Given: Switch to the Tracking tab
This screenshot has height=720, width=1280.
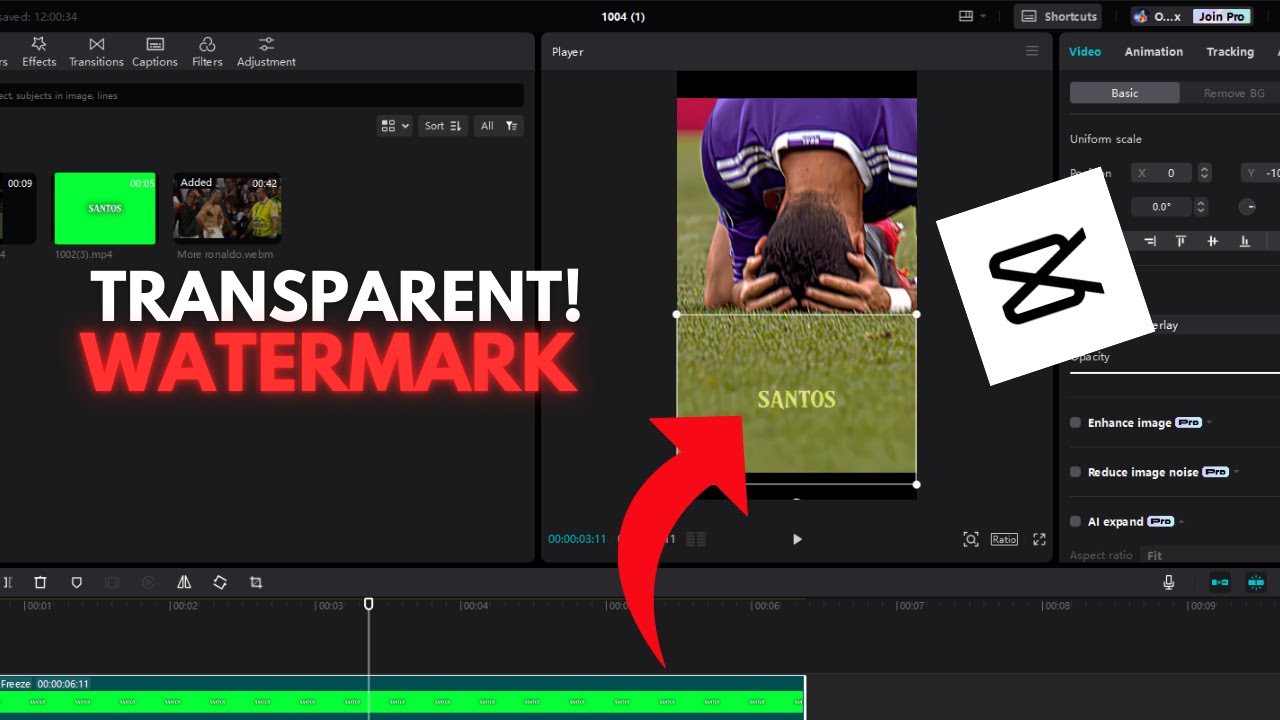Looking at the screenshot, I should (1230, 52).
